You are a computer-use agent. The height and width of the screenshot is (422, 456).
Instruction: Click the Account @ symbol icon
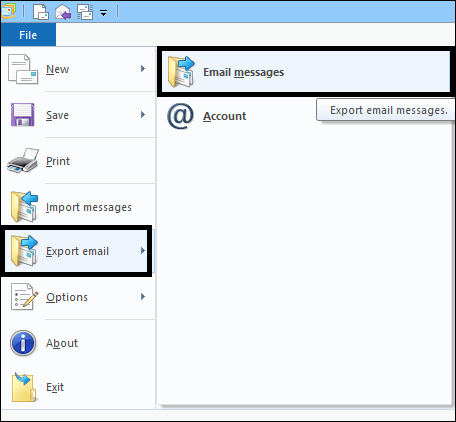[x=180, y=116]
